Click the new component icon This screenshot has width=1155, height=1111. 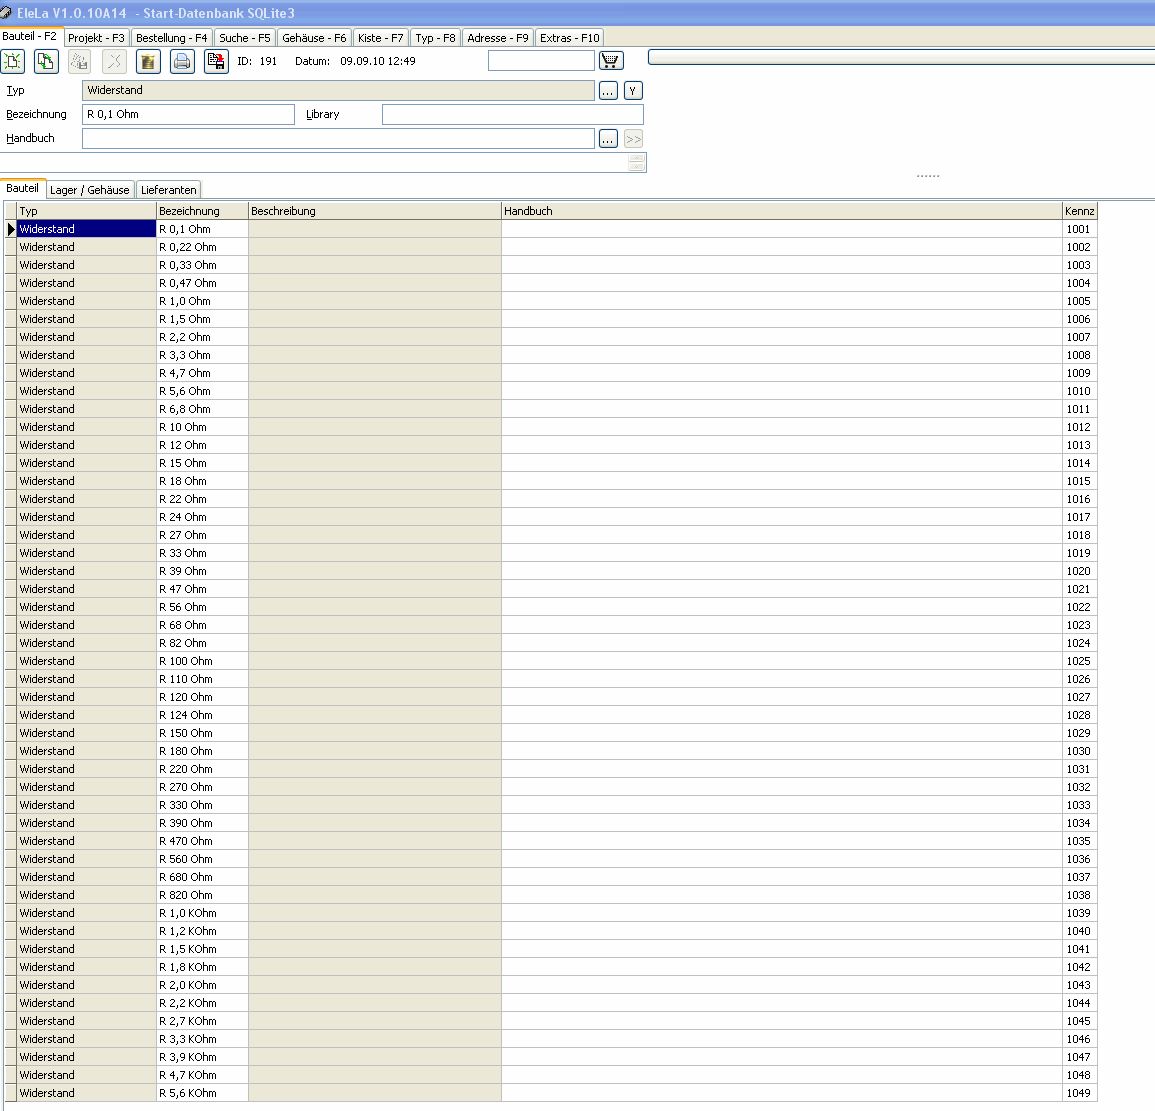(x=13, y=61)
